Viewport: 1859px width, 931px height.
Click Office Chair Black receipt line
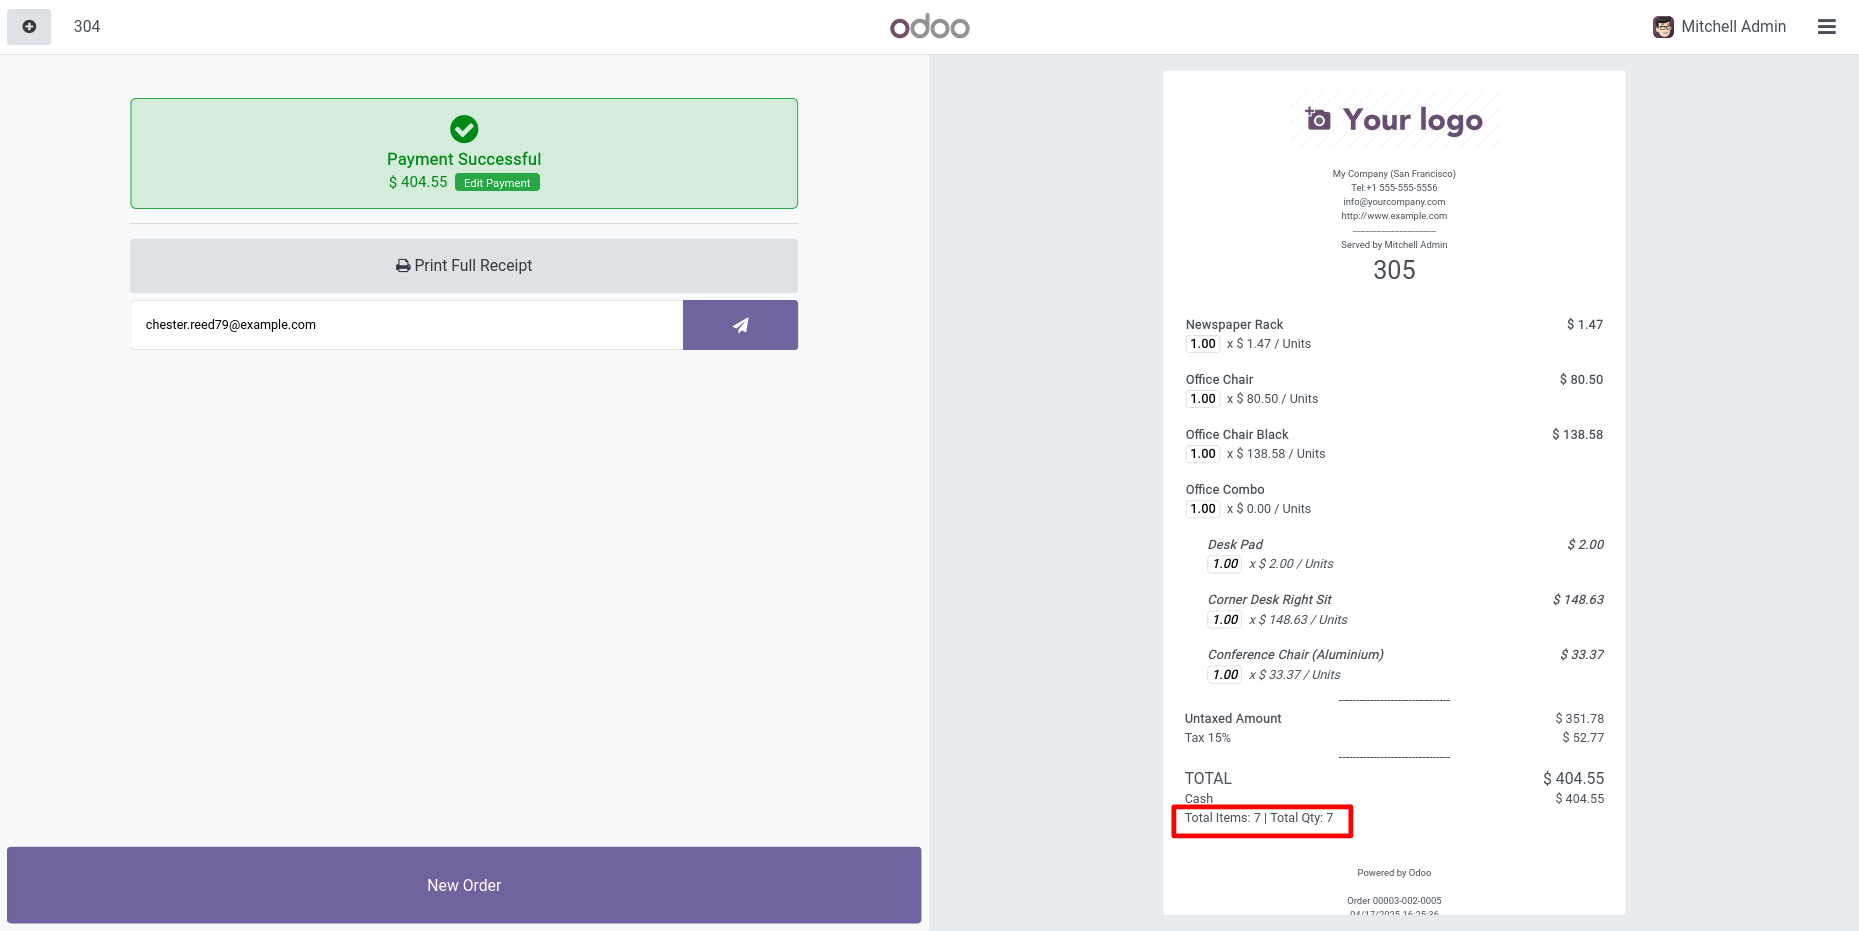pyautogui.click(x=1237, y=435)
